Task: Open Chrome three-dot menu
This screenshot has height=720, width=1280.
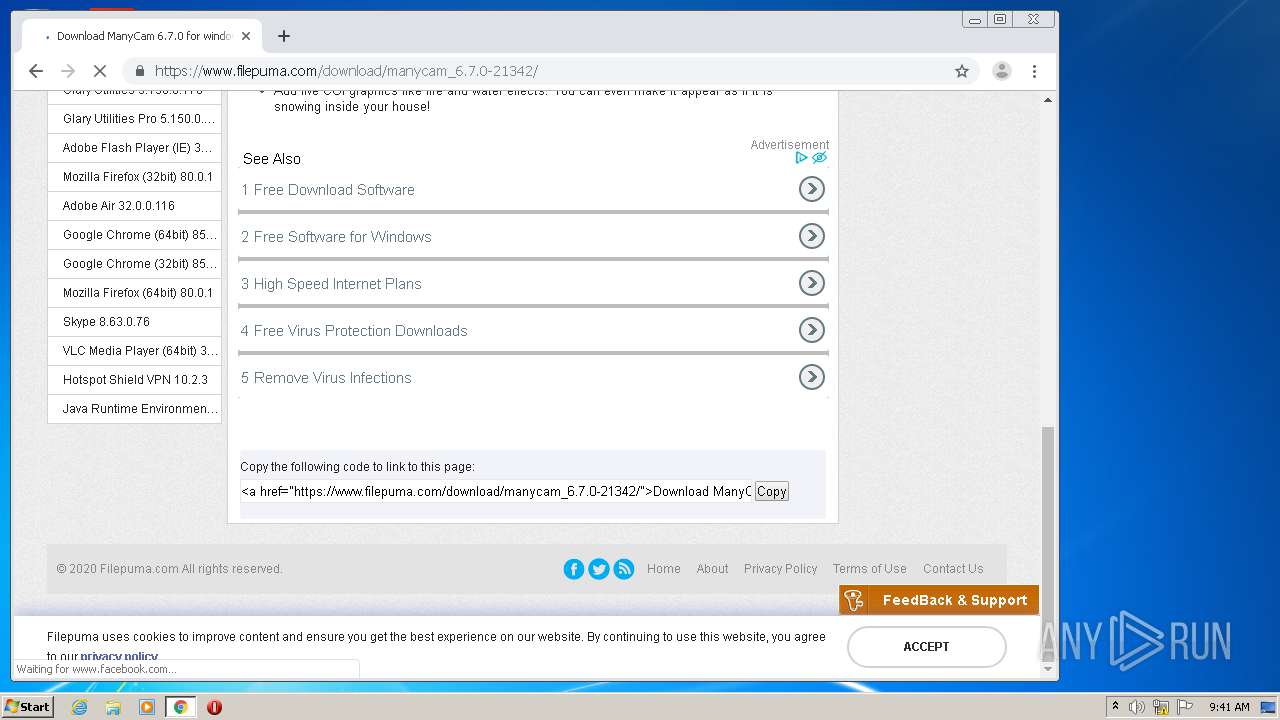Action: coord(1034,71)
